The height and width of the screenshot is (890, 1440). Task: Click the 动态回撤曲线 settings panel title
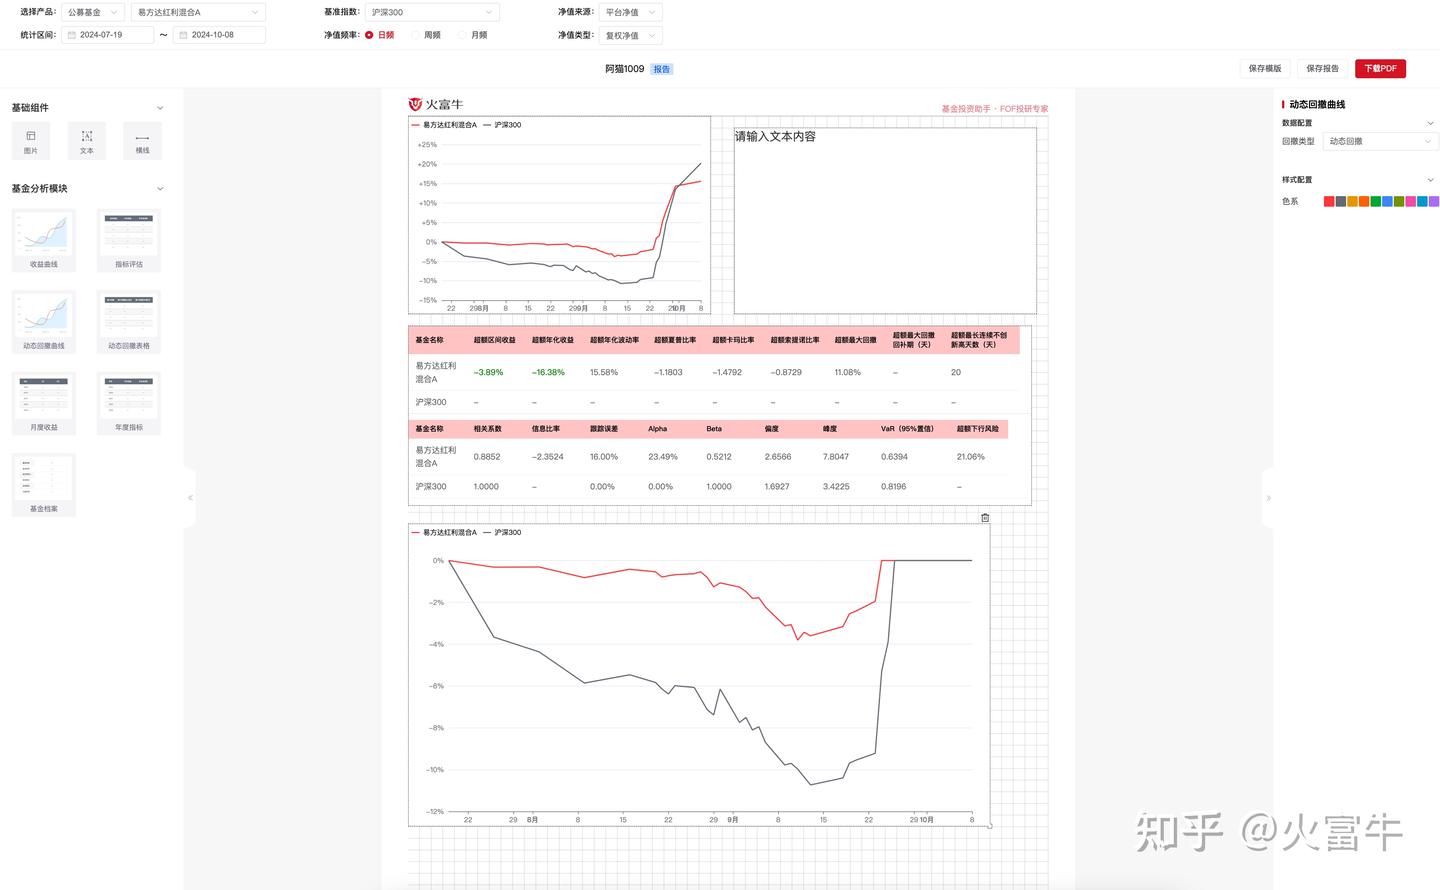point(1317,104)
